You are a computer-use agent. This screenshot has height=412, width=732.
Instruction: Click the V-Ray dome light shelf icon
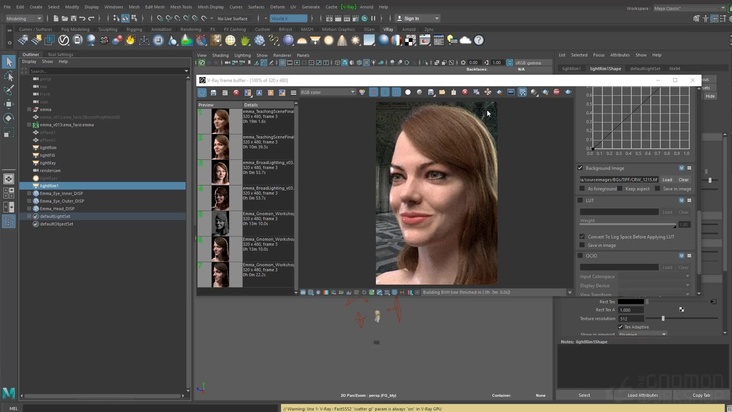302,41
